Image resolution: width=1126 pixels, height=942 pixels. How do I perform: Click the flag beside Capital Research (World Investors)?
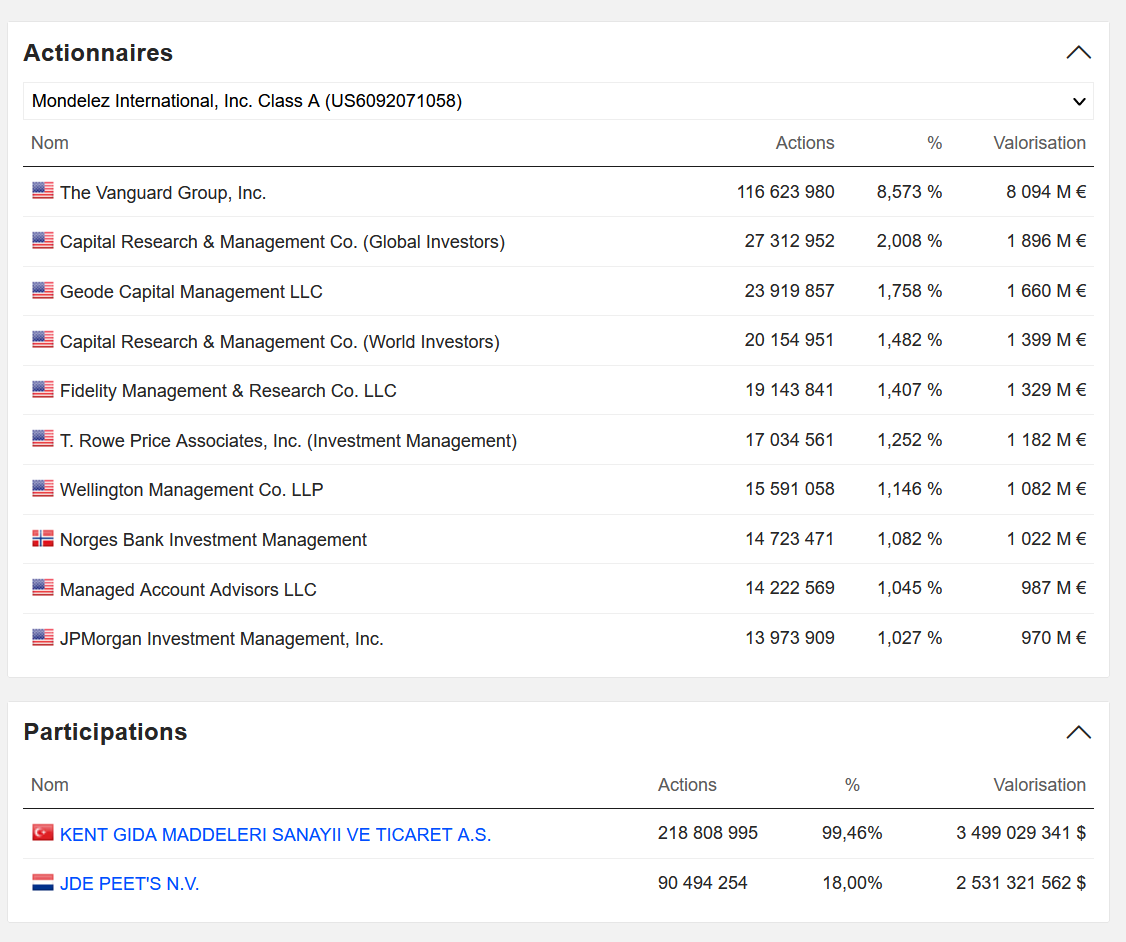[43, 340]
